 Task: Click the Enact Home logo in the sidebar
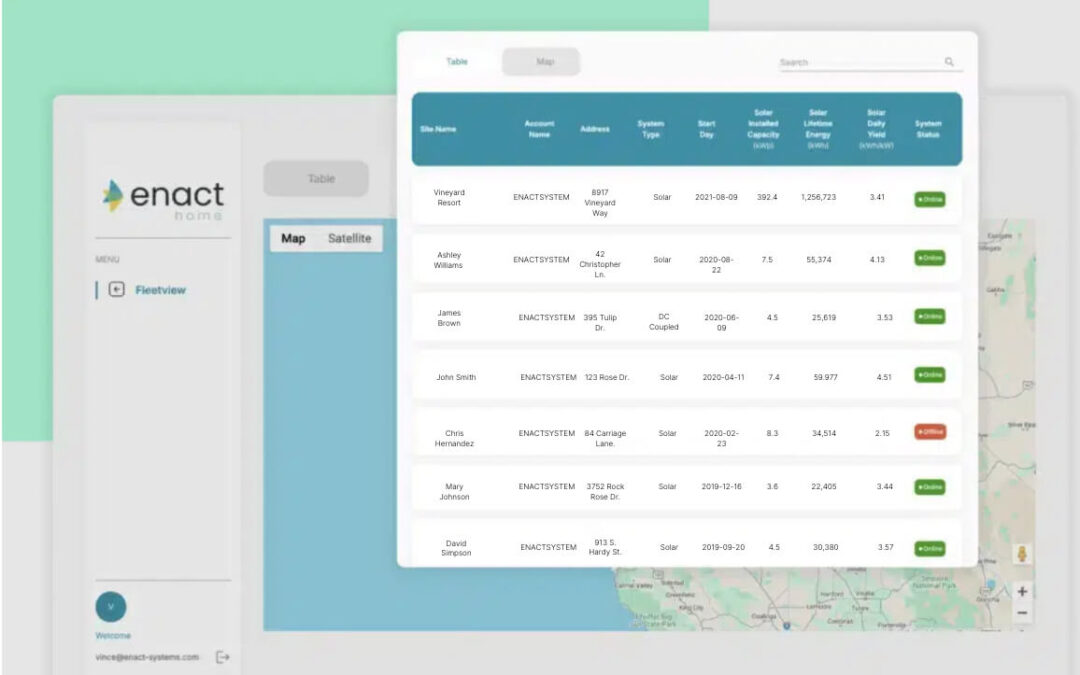coord(162,196)
